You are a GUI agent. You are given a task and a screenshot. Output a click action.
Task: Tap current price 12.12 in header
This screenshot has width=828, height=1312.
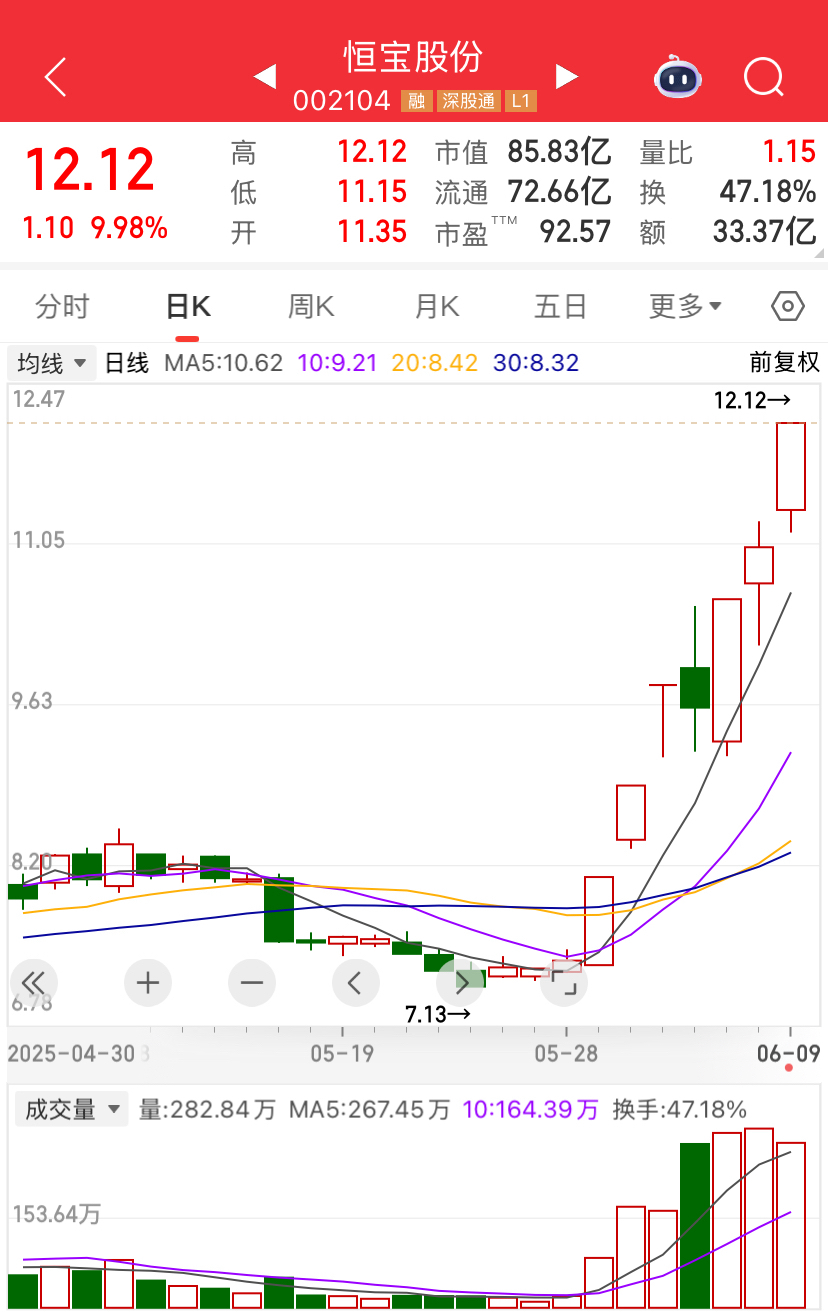(90, 170)
